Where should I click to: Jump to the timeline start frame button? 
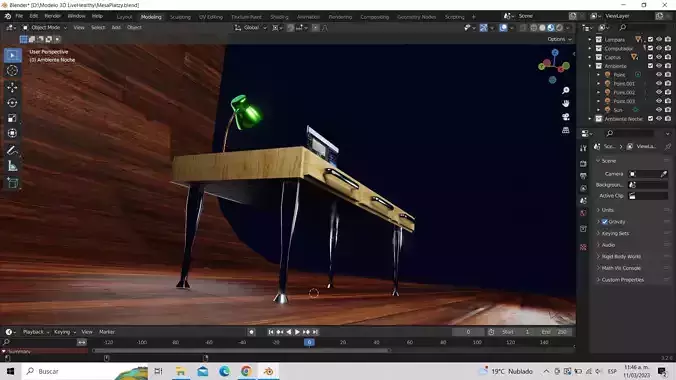(271, 332)
